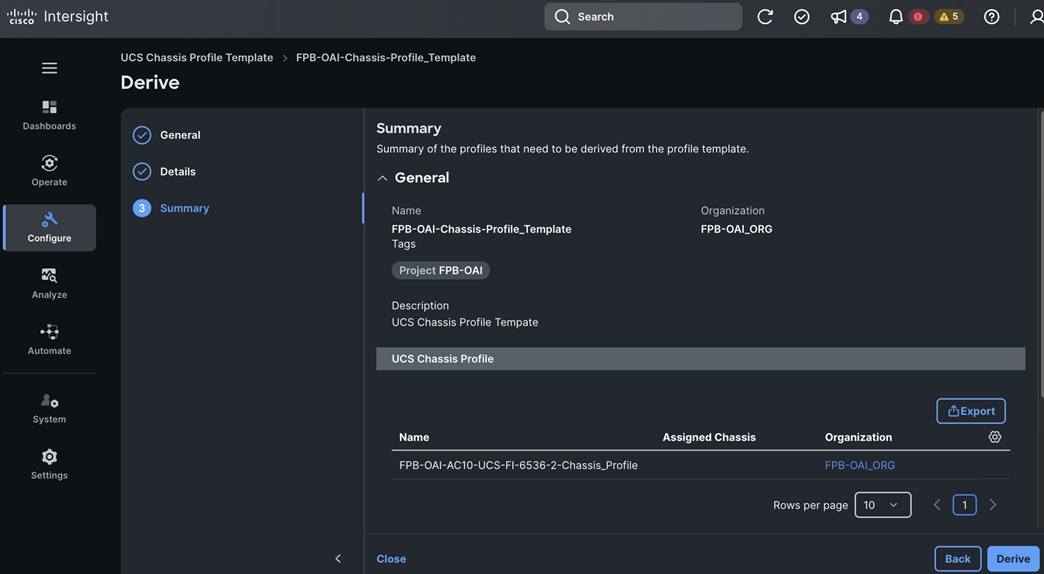Click the Export button
The width and height of the screenshot is (1044, 574).
[x=971, y=411]
